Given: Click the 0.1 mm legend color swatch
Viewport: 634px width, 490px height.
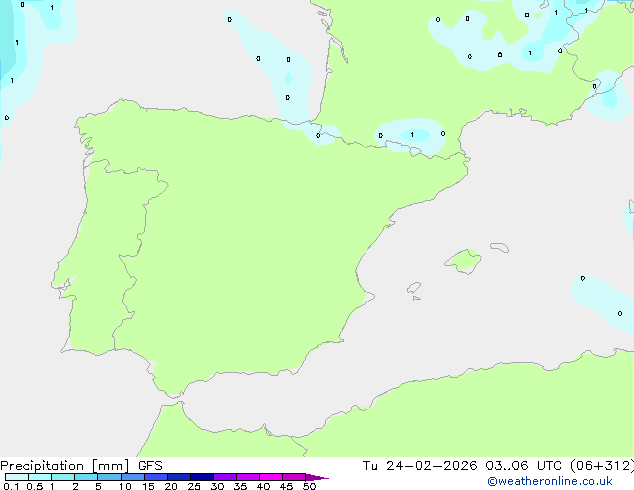Looking at the screenshot, I should 17,477.
